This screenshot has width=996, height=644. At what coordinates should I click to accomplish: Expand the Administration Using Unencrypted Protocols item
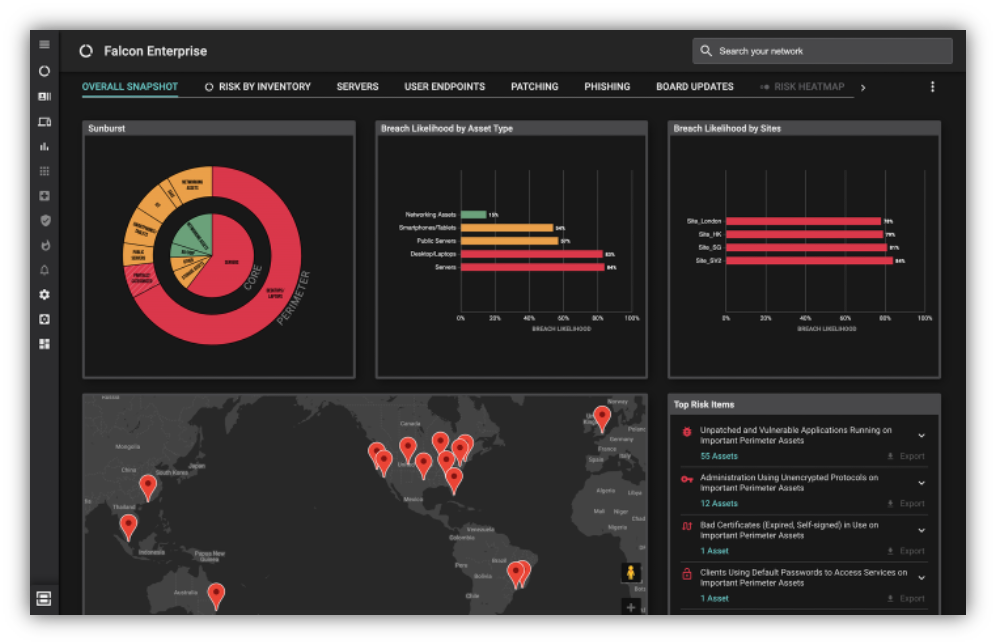point(922,483)
